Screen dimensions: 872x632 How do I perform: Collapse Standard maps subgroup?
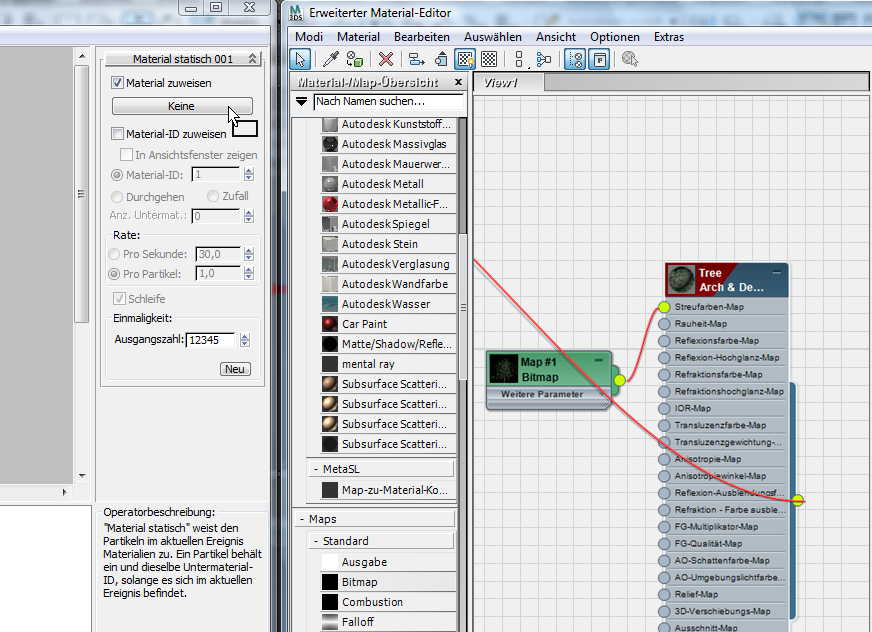[316, 541]
